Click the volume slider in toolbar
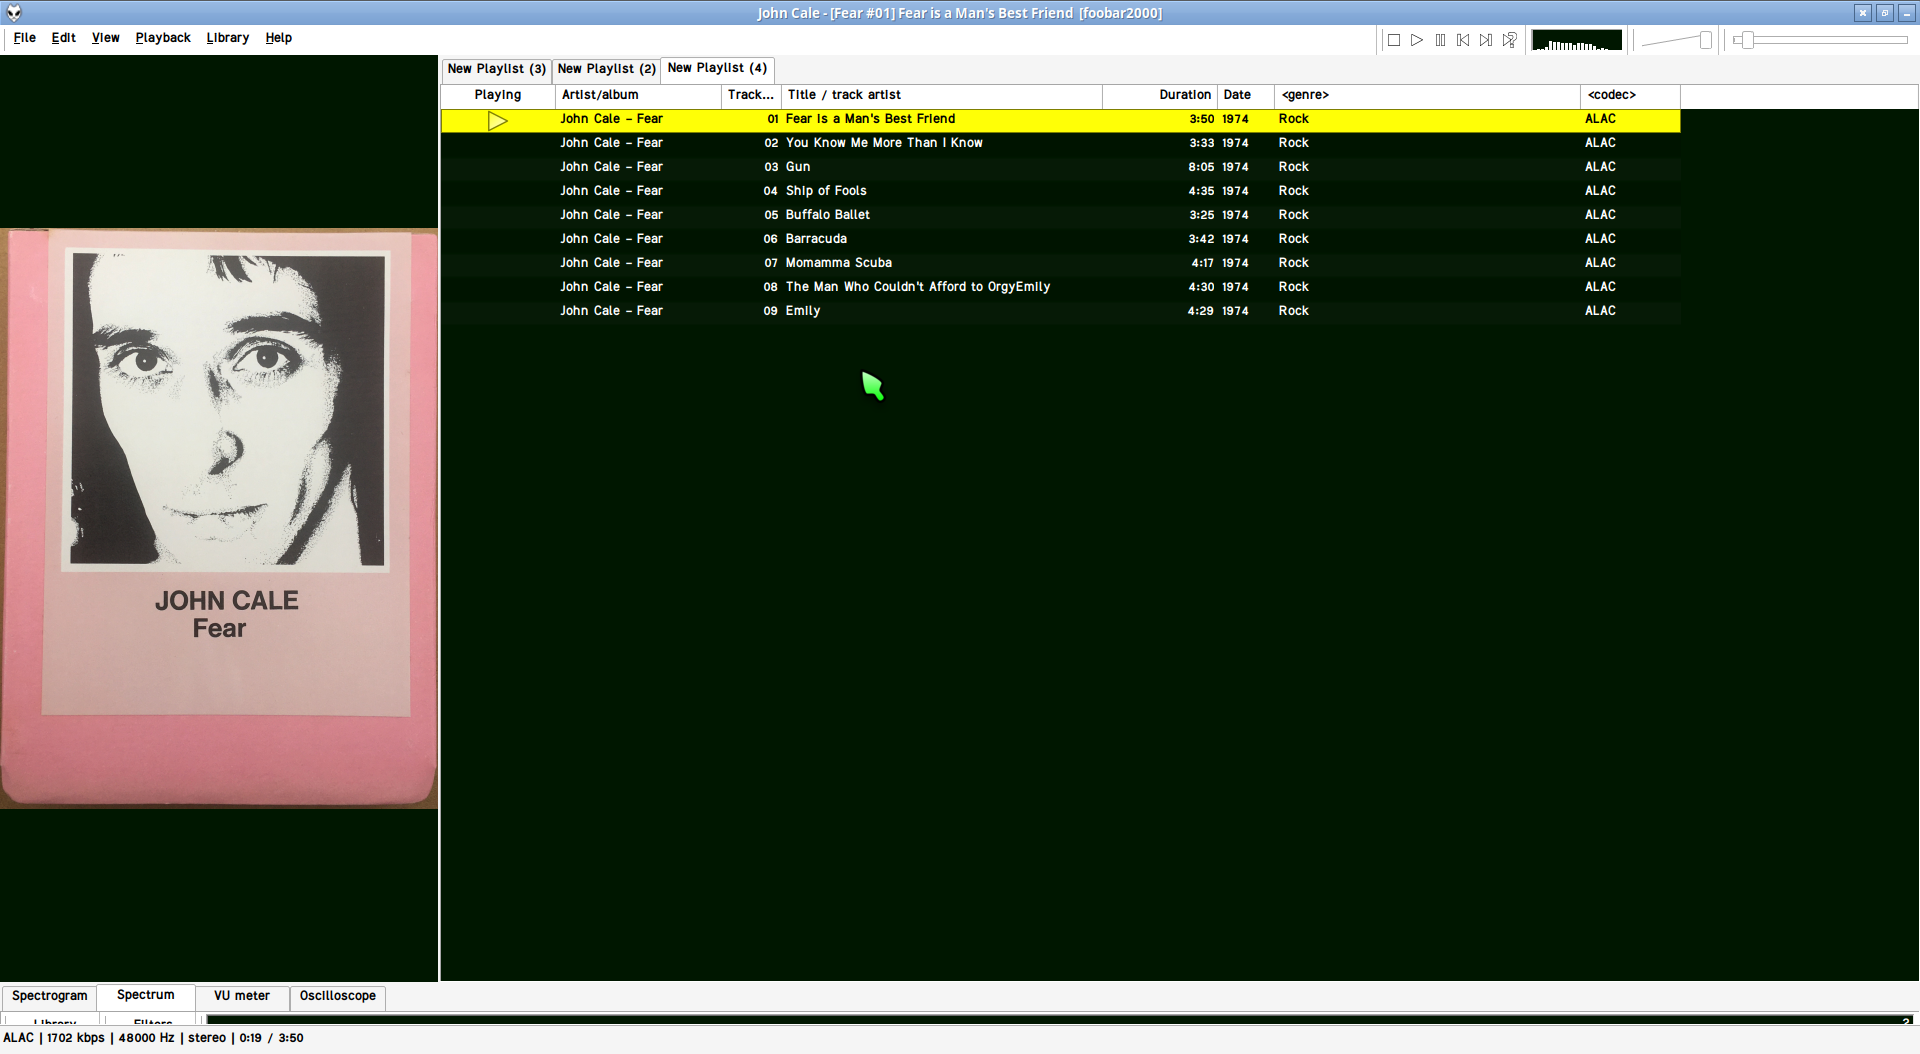The image size is (1920, 1054). point(1677,40)
